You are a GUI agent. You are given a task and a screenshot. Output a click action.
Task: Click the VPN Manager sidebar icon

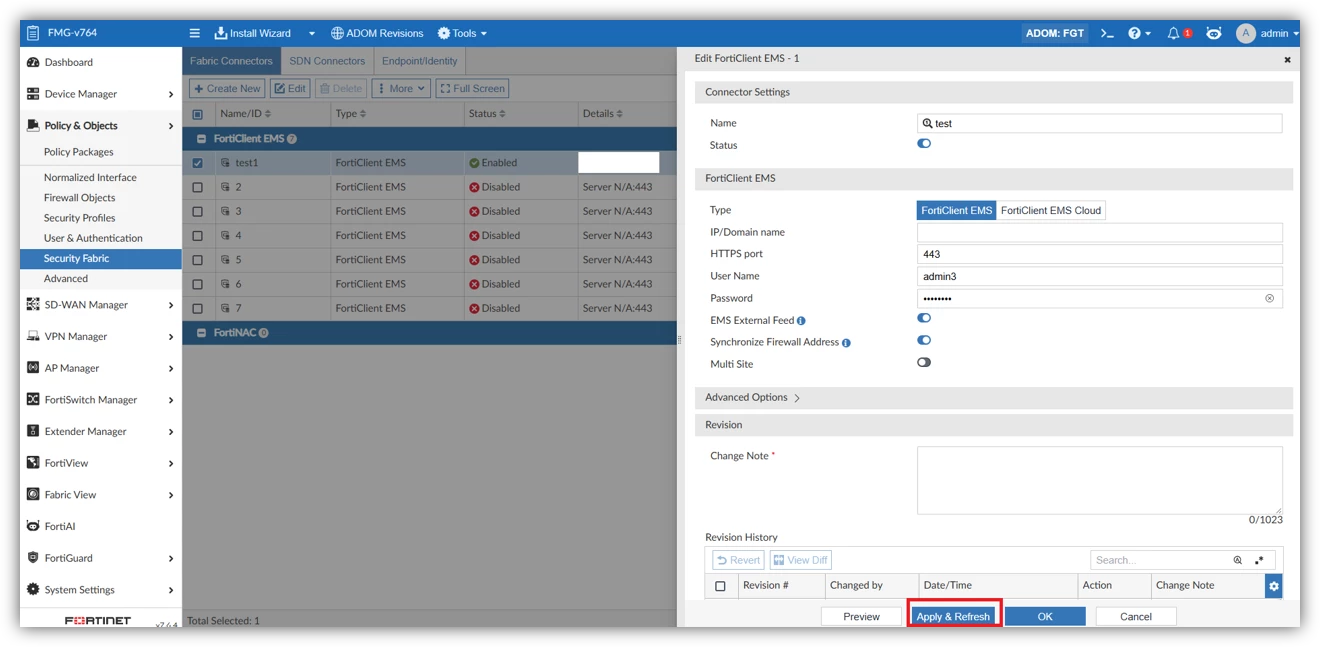coord(33,336)
